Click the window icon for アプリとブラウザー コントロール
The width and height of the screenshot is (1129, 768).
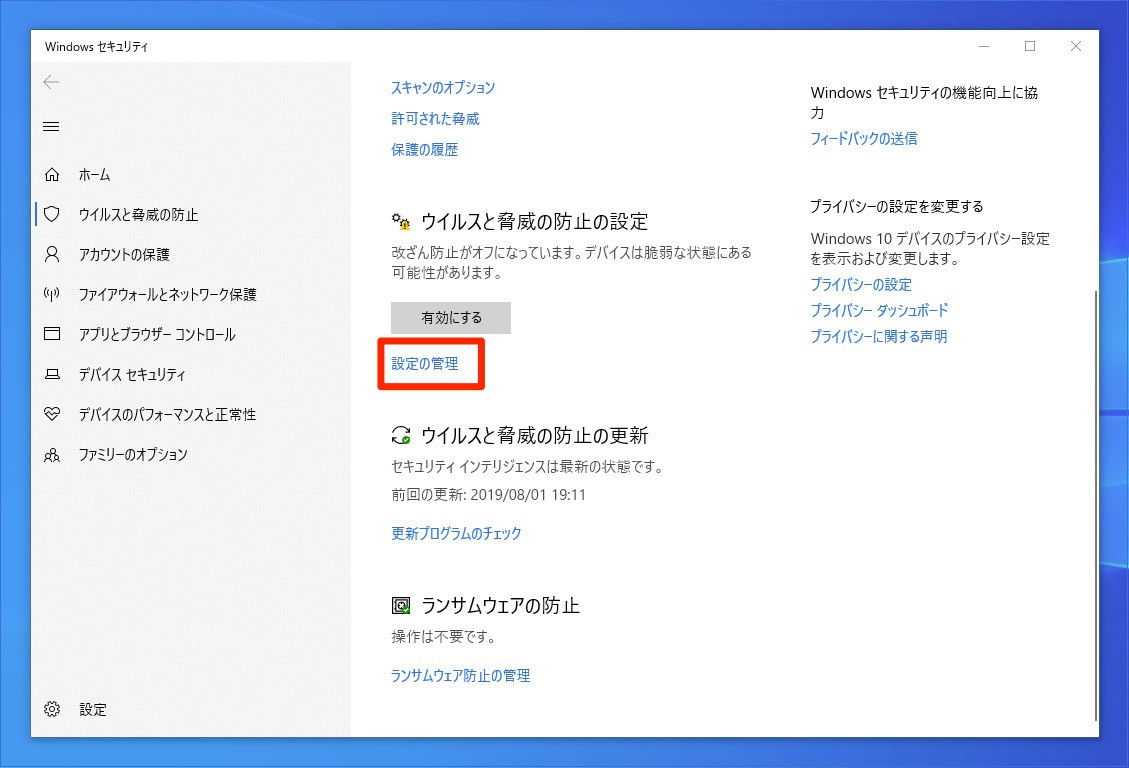(x=52, y=334)
